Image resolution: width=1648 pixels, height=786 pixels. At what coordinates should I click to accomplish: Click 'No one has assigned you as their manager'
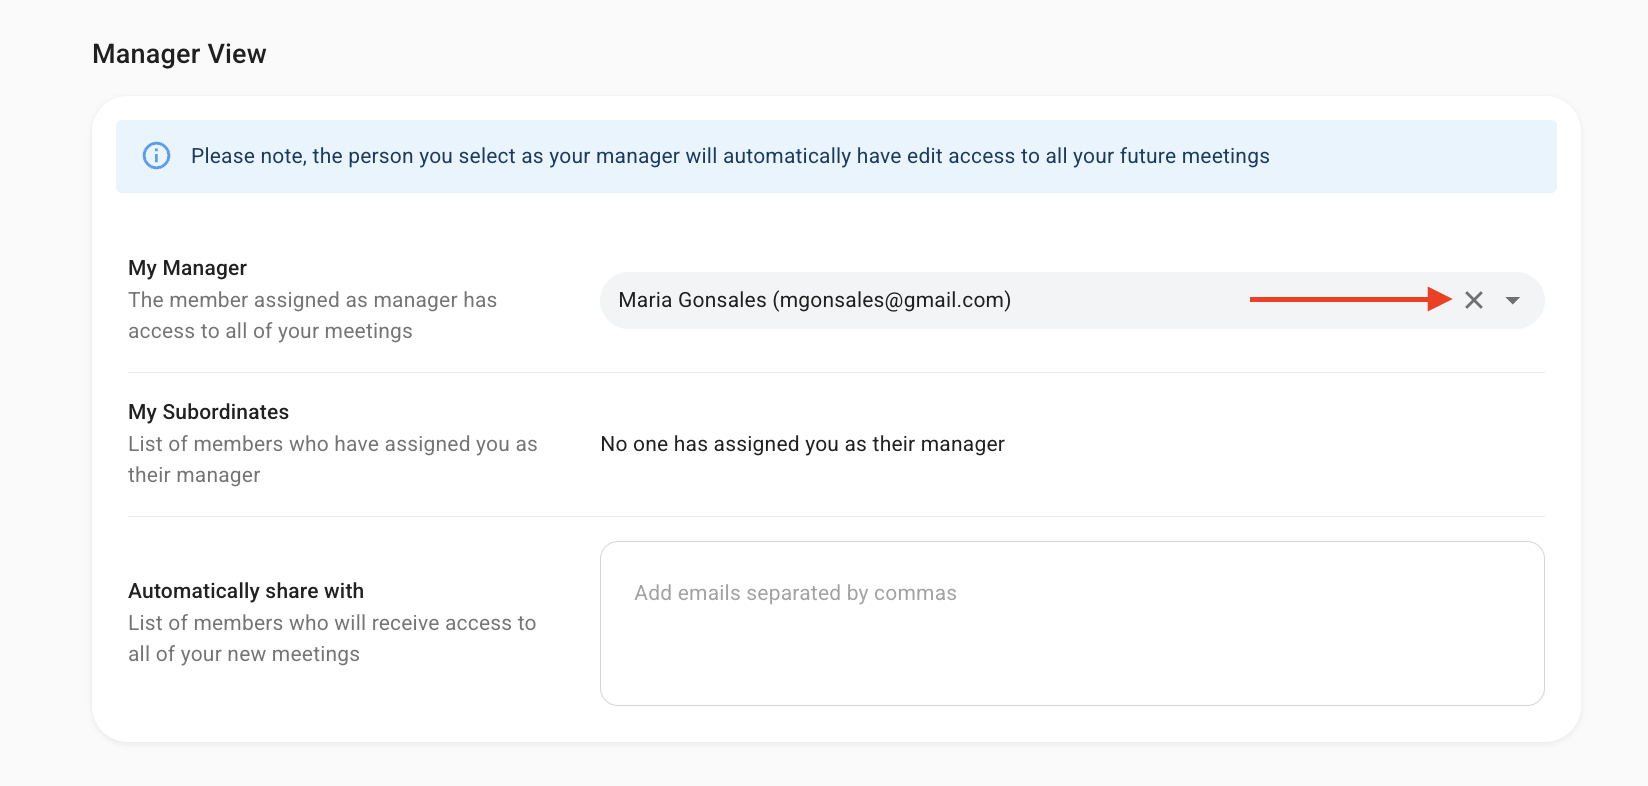tap(802, 444)
